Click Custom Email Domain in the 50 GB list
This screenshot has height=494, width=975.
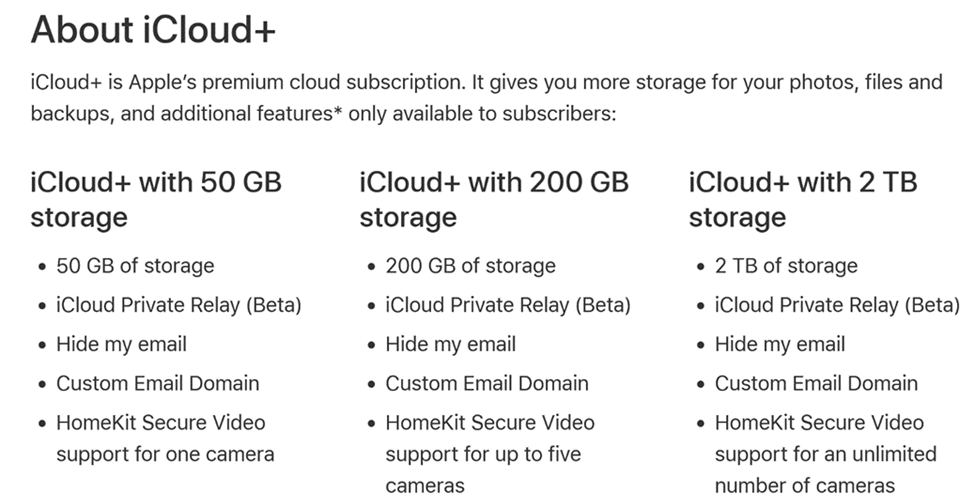(x=157, y=383)
